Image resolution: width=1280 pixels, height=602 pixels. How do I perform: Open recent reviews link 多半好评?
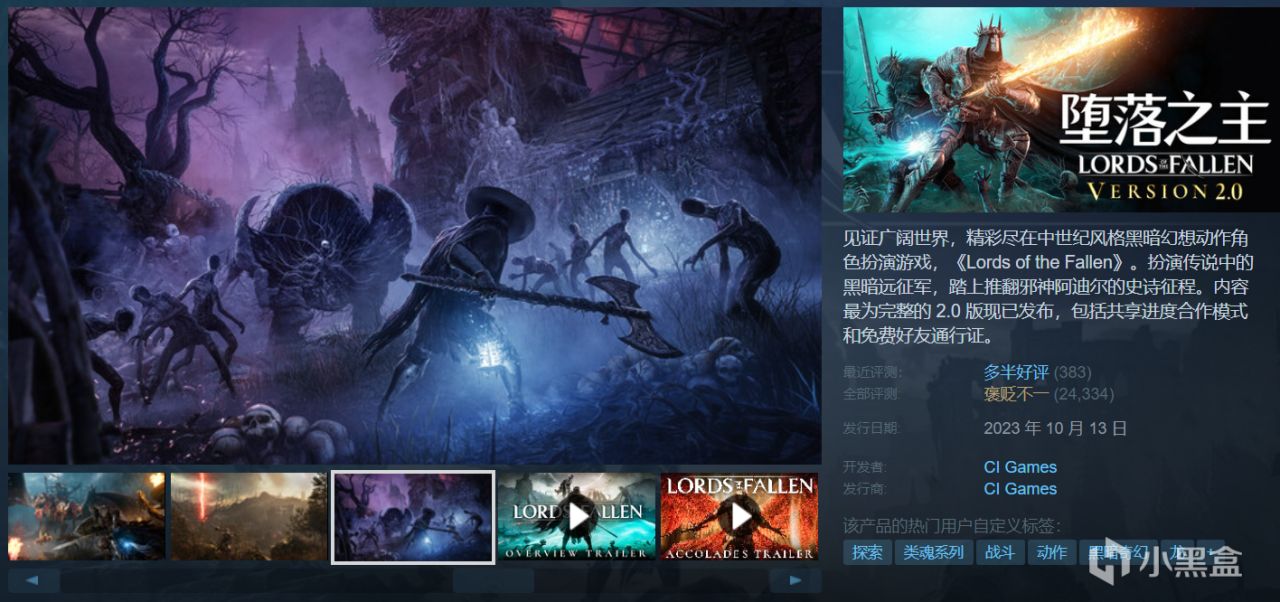pos(1016,372)
